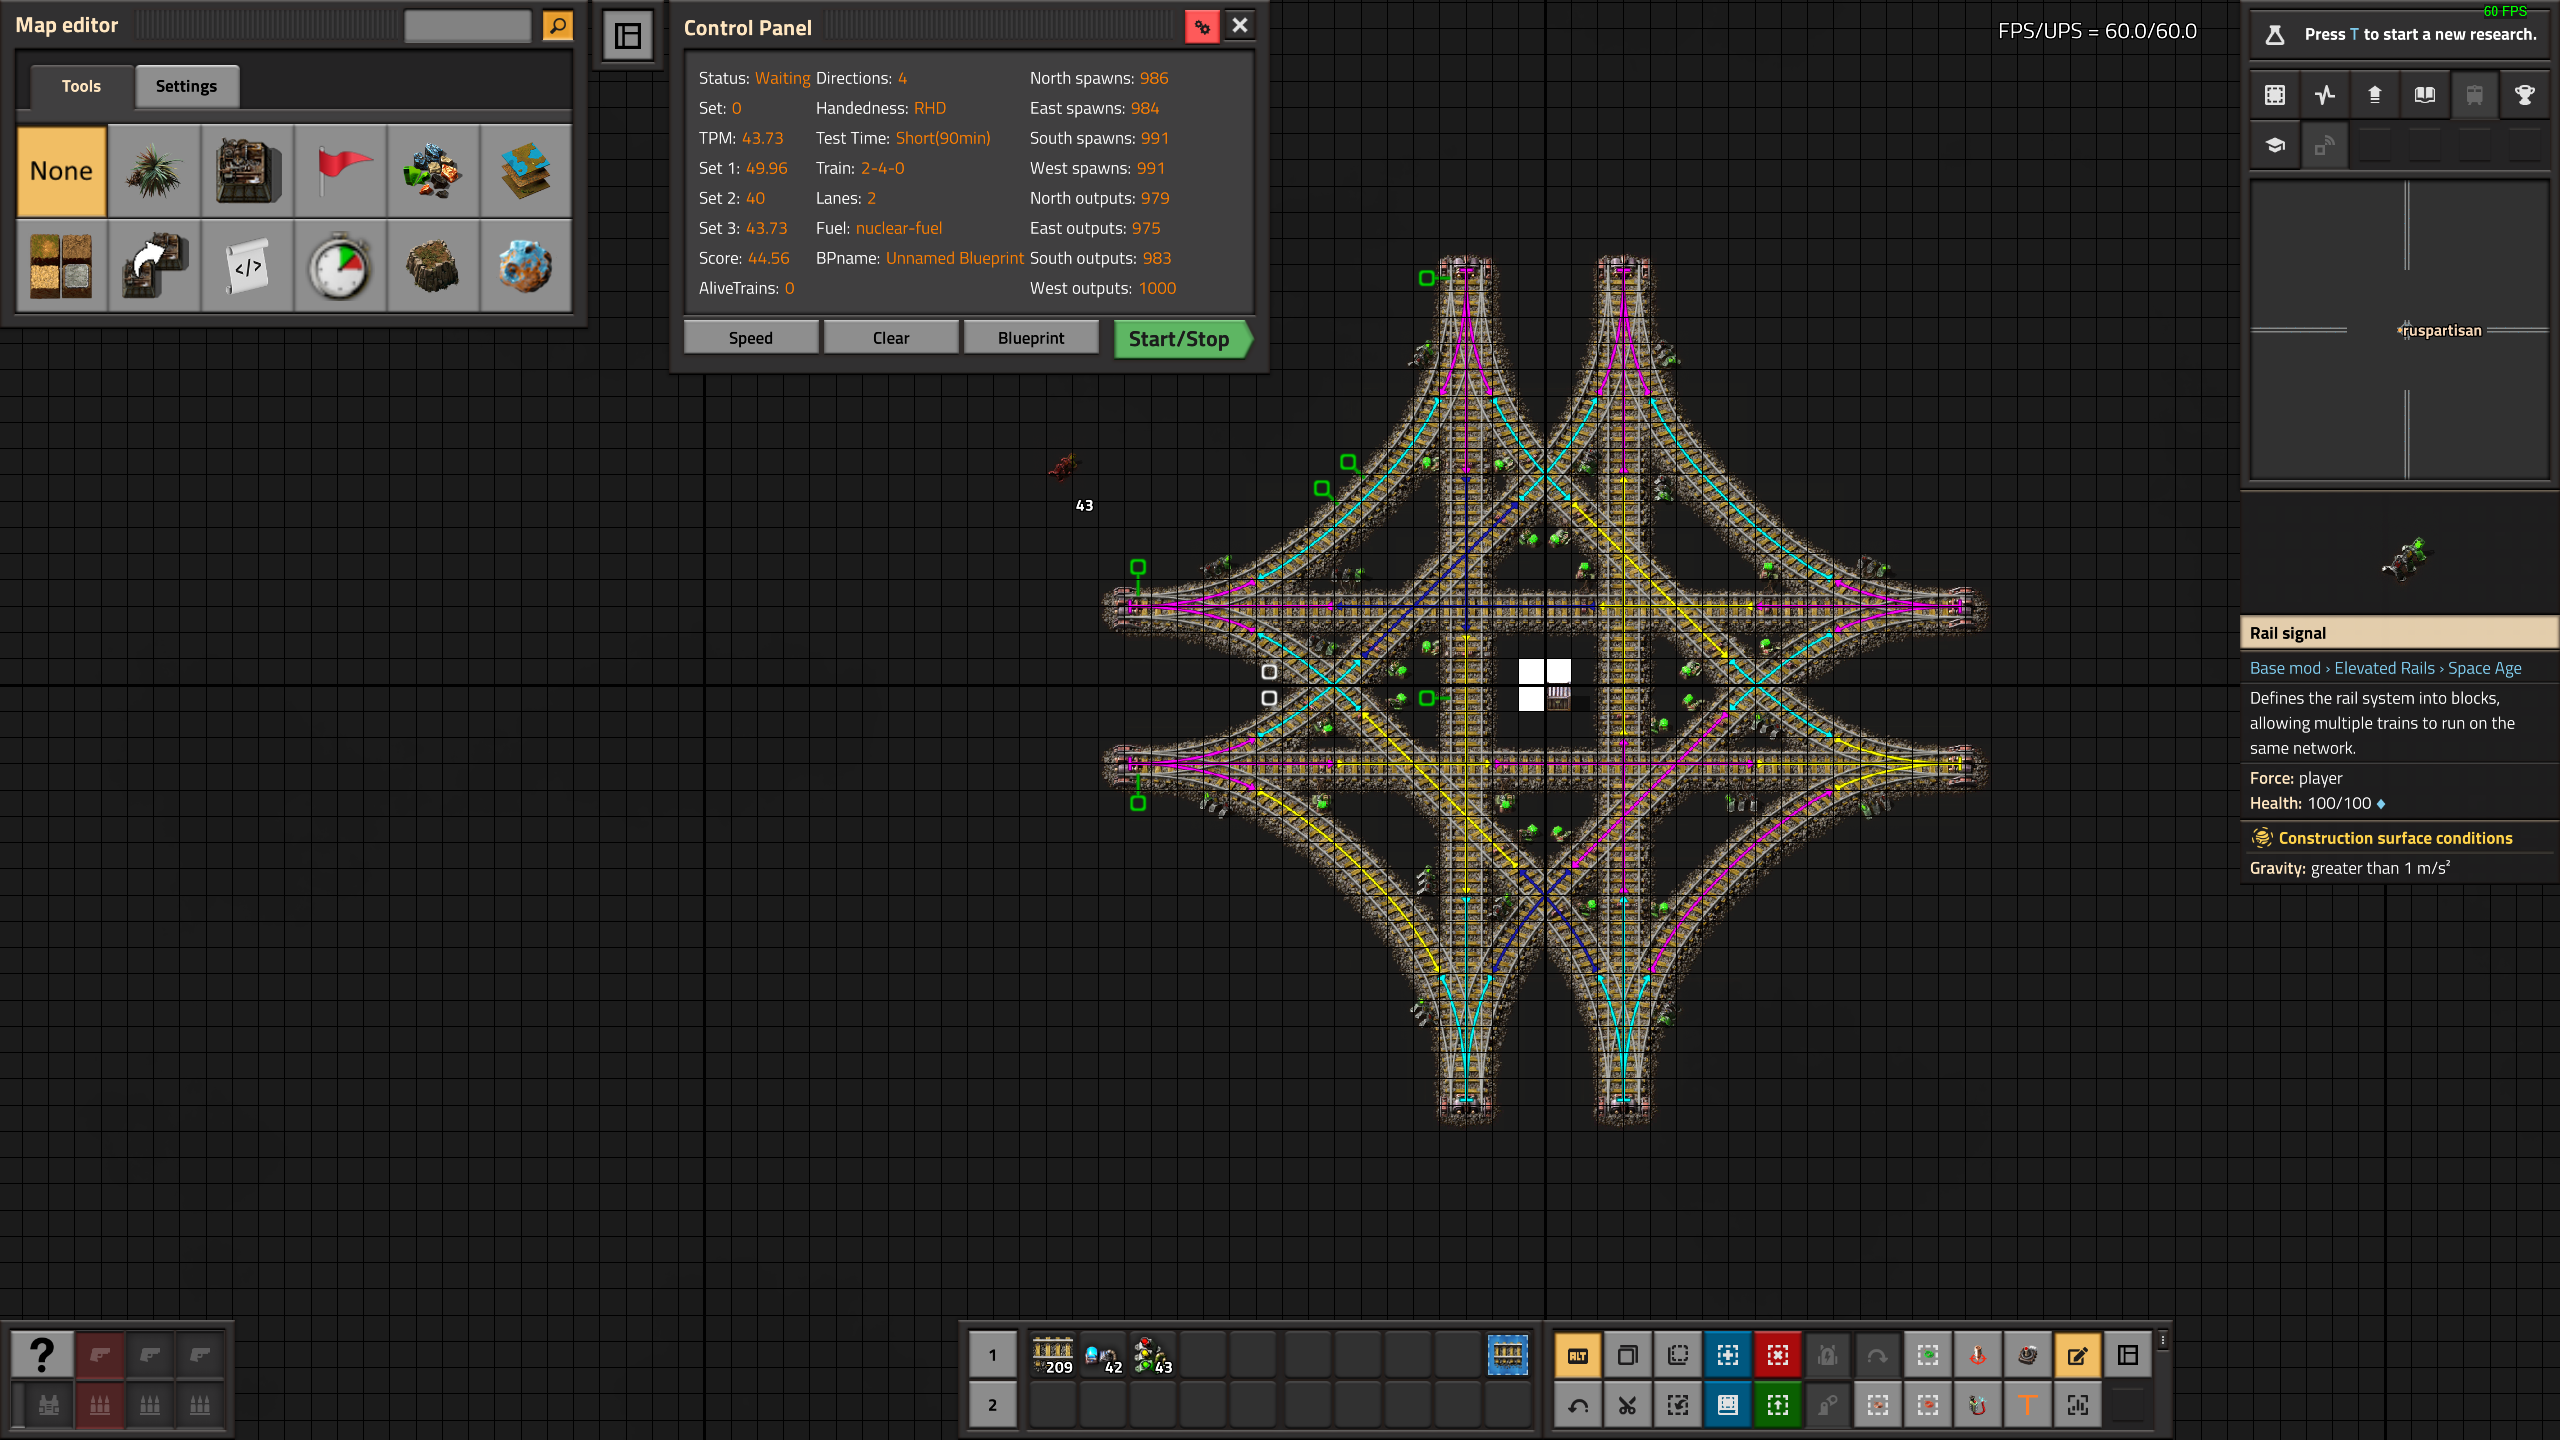Click the Clear button

coord(891,338)
